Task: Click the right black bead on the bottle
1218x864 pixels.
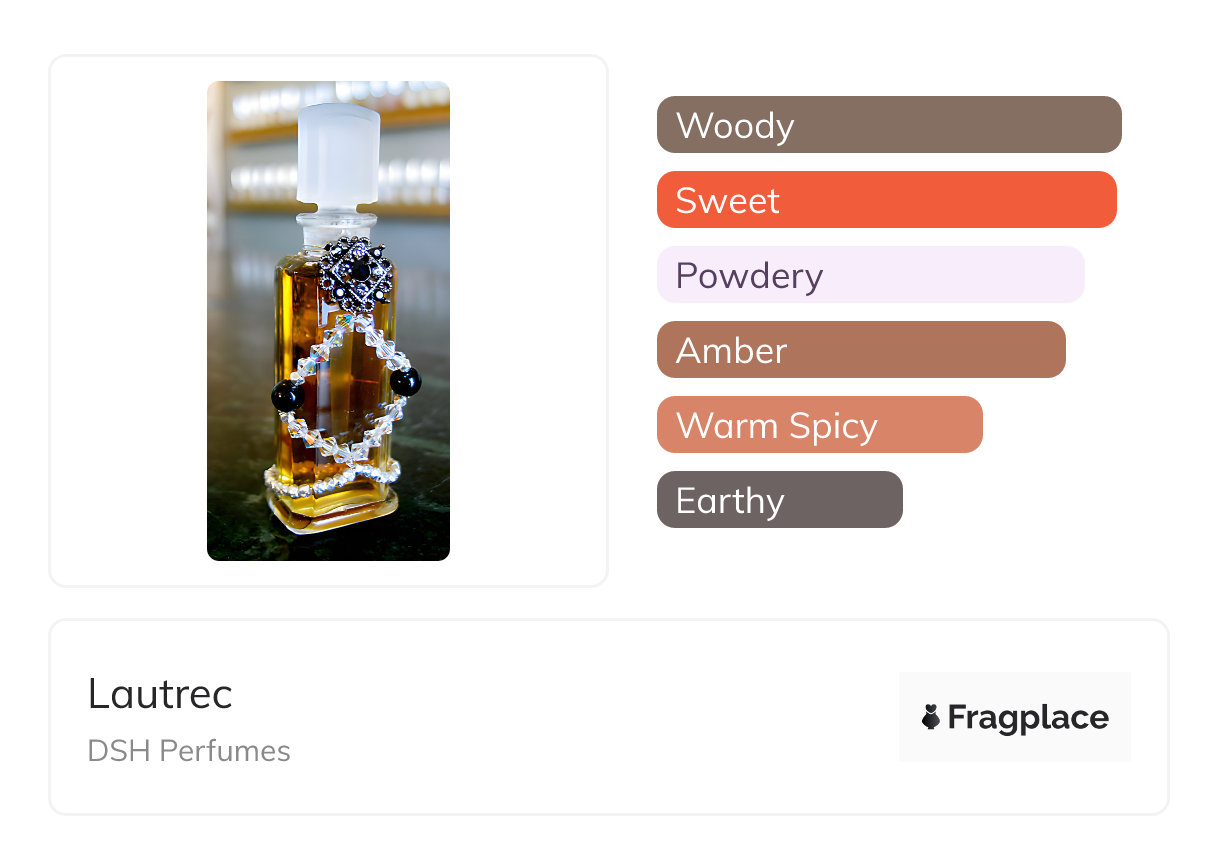Action: click(406, 381)
